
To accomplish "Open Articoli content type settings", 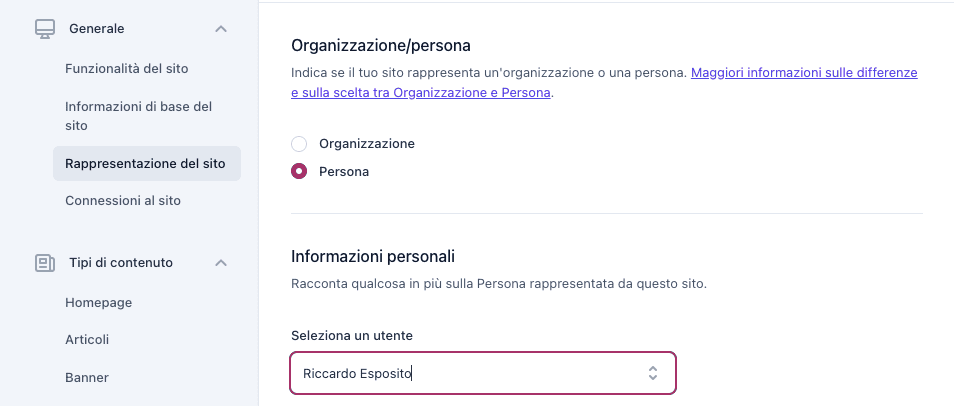I will click(x=87, y=340).
